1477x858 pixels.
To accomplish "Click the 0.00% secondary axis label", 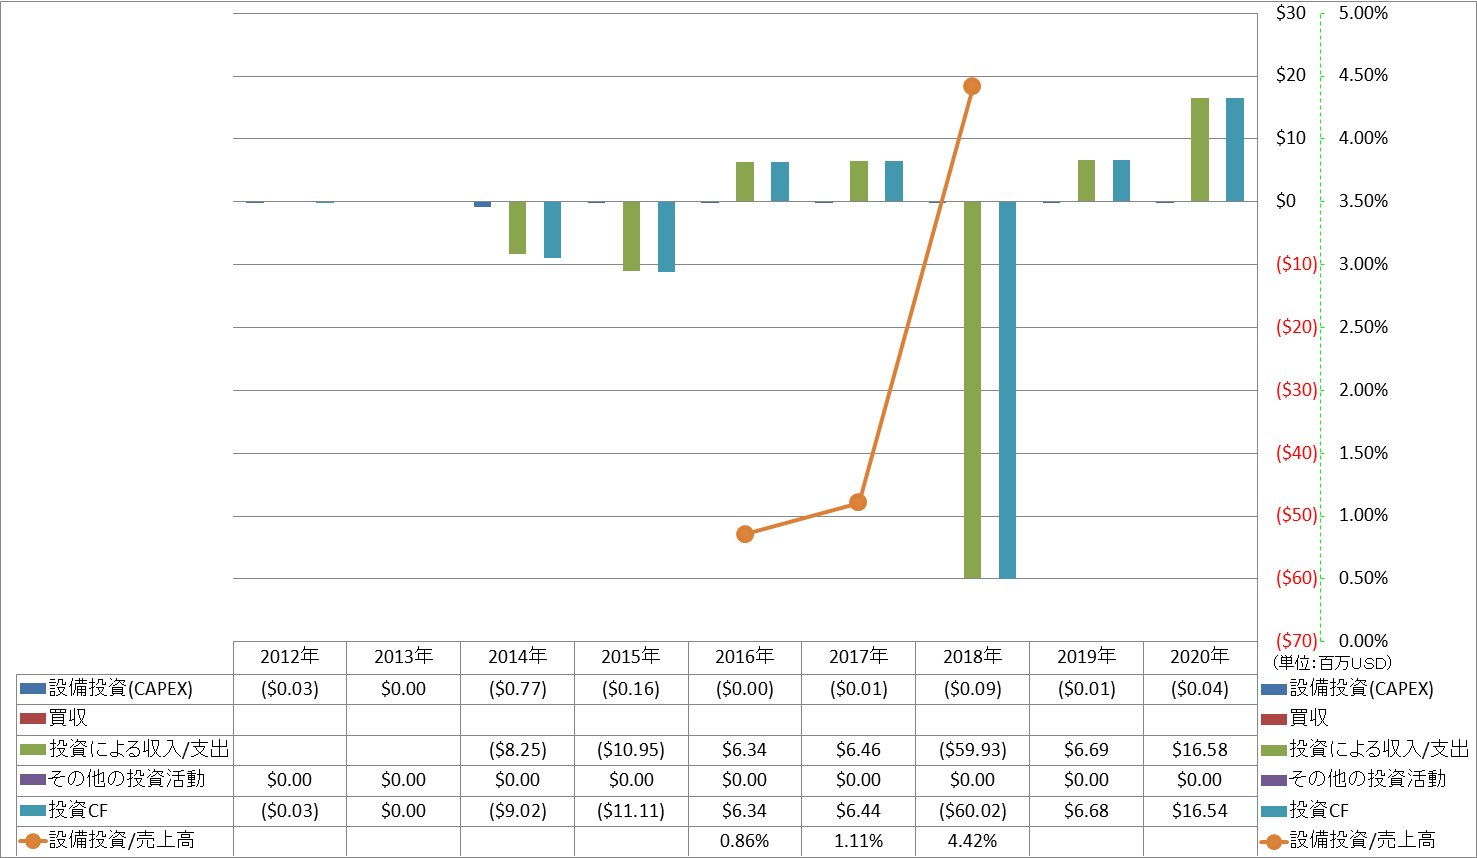I will tap(1364, 641).
